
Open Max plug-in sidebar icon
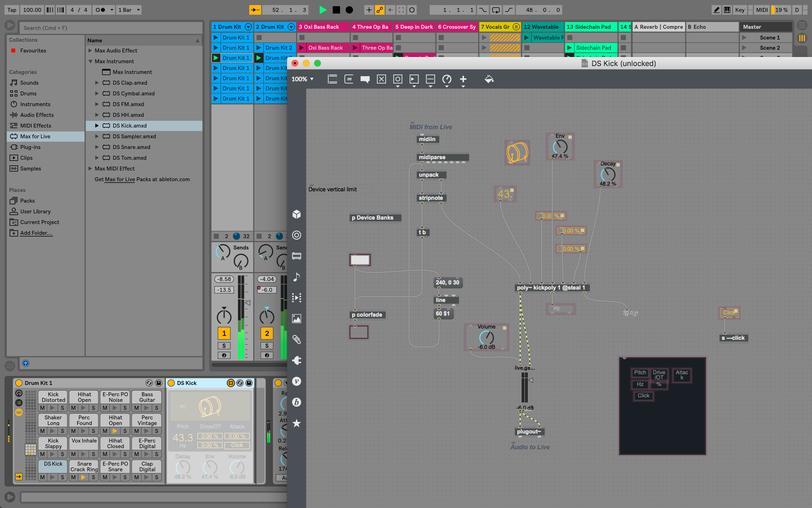(x=297, y=360)
